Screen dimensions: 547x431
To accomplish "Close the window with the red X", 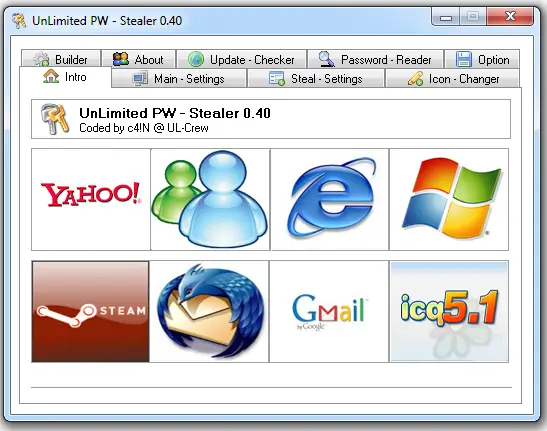I will pos(510,16).
